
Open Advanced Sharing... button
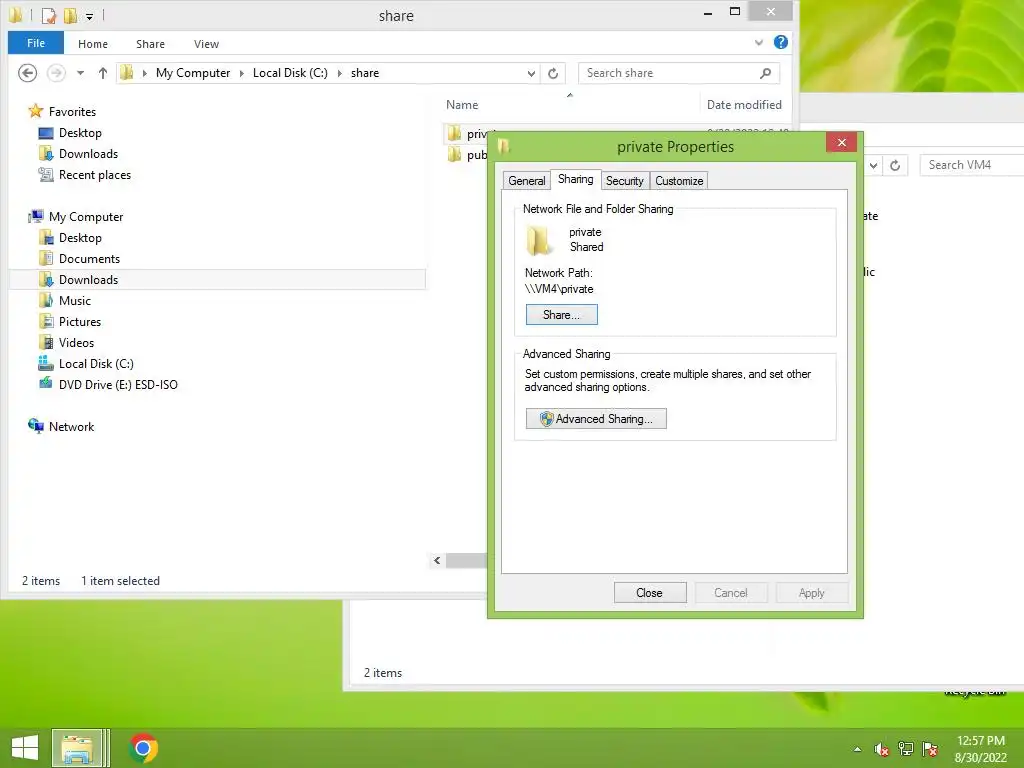(x=596, y=419)
